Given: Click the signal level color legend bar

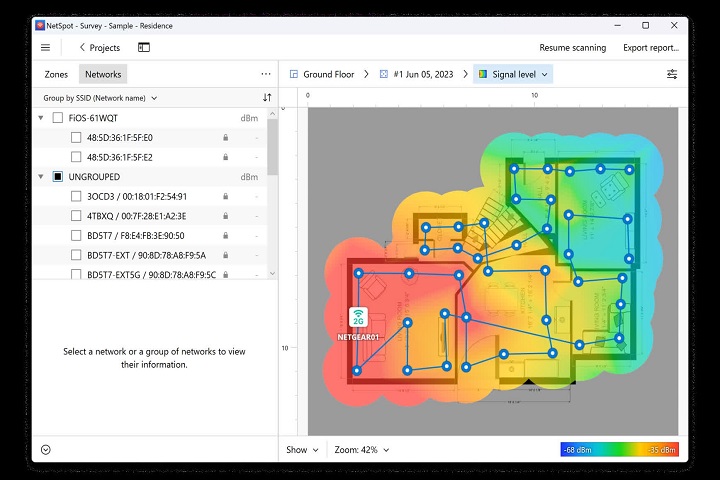Looking at the screenshot, I should point(619,450).
